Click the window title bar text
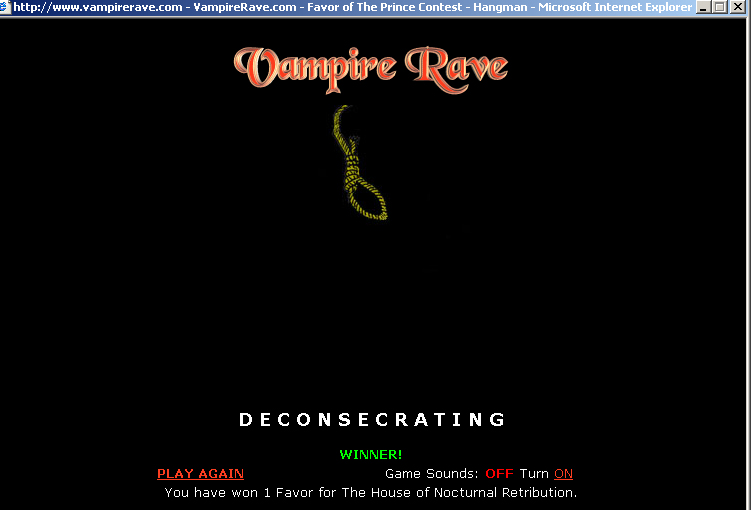The image size is (751, 510). point(353,7)
